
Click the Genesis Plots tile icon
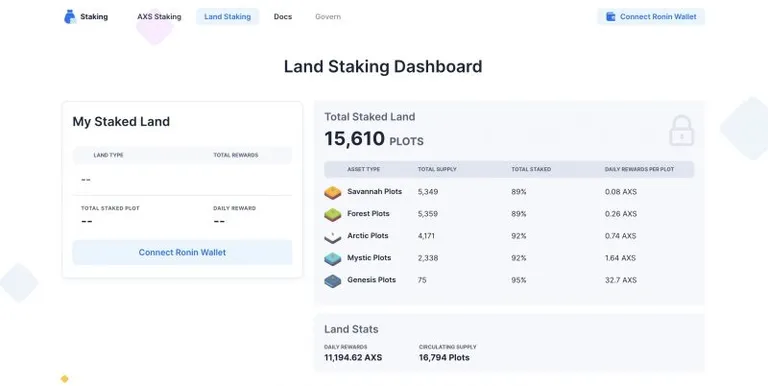[x=333, y=281]
